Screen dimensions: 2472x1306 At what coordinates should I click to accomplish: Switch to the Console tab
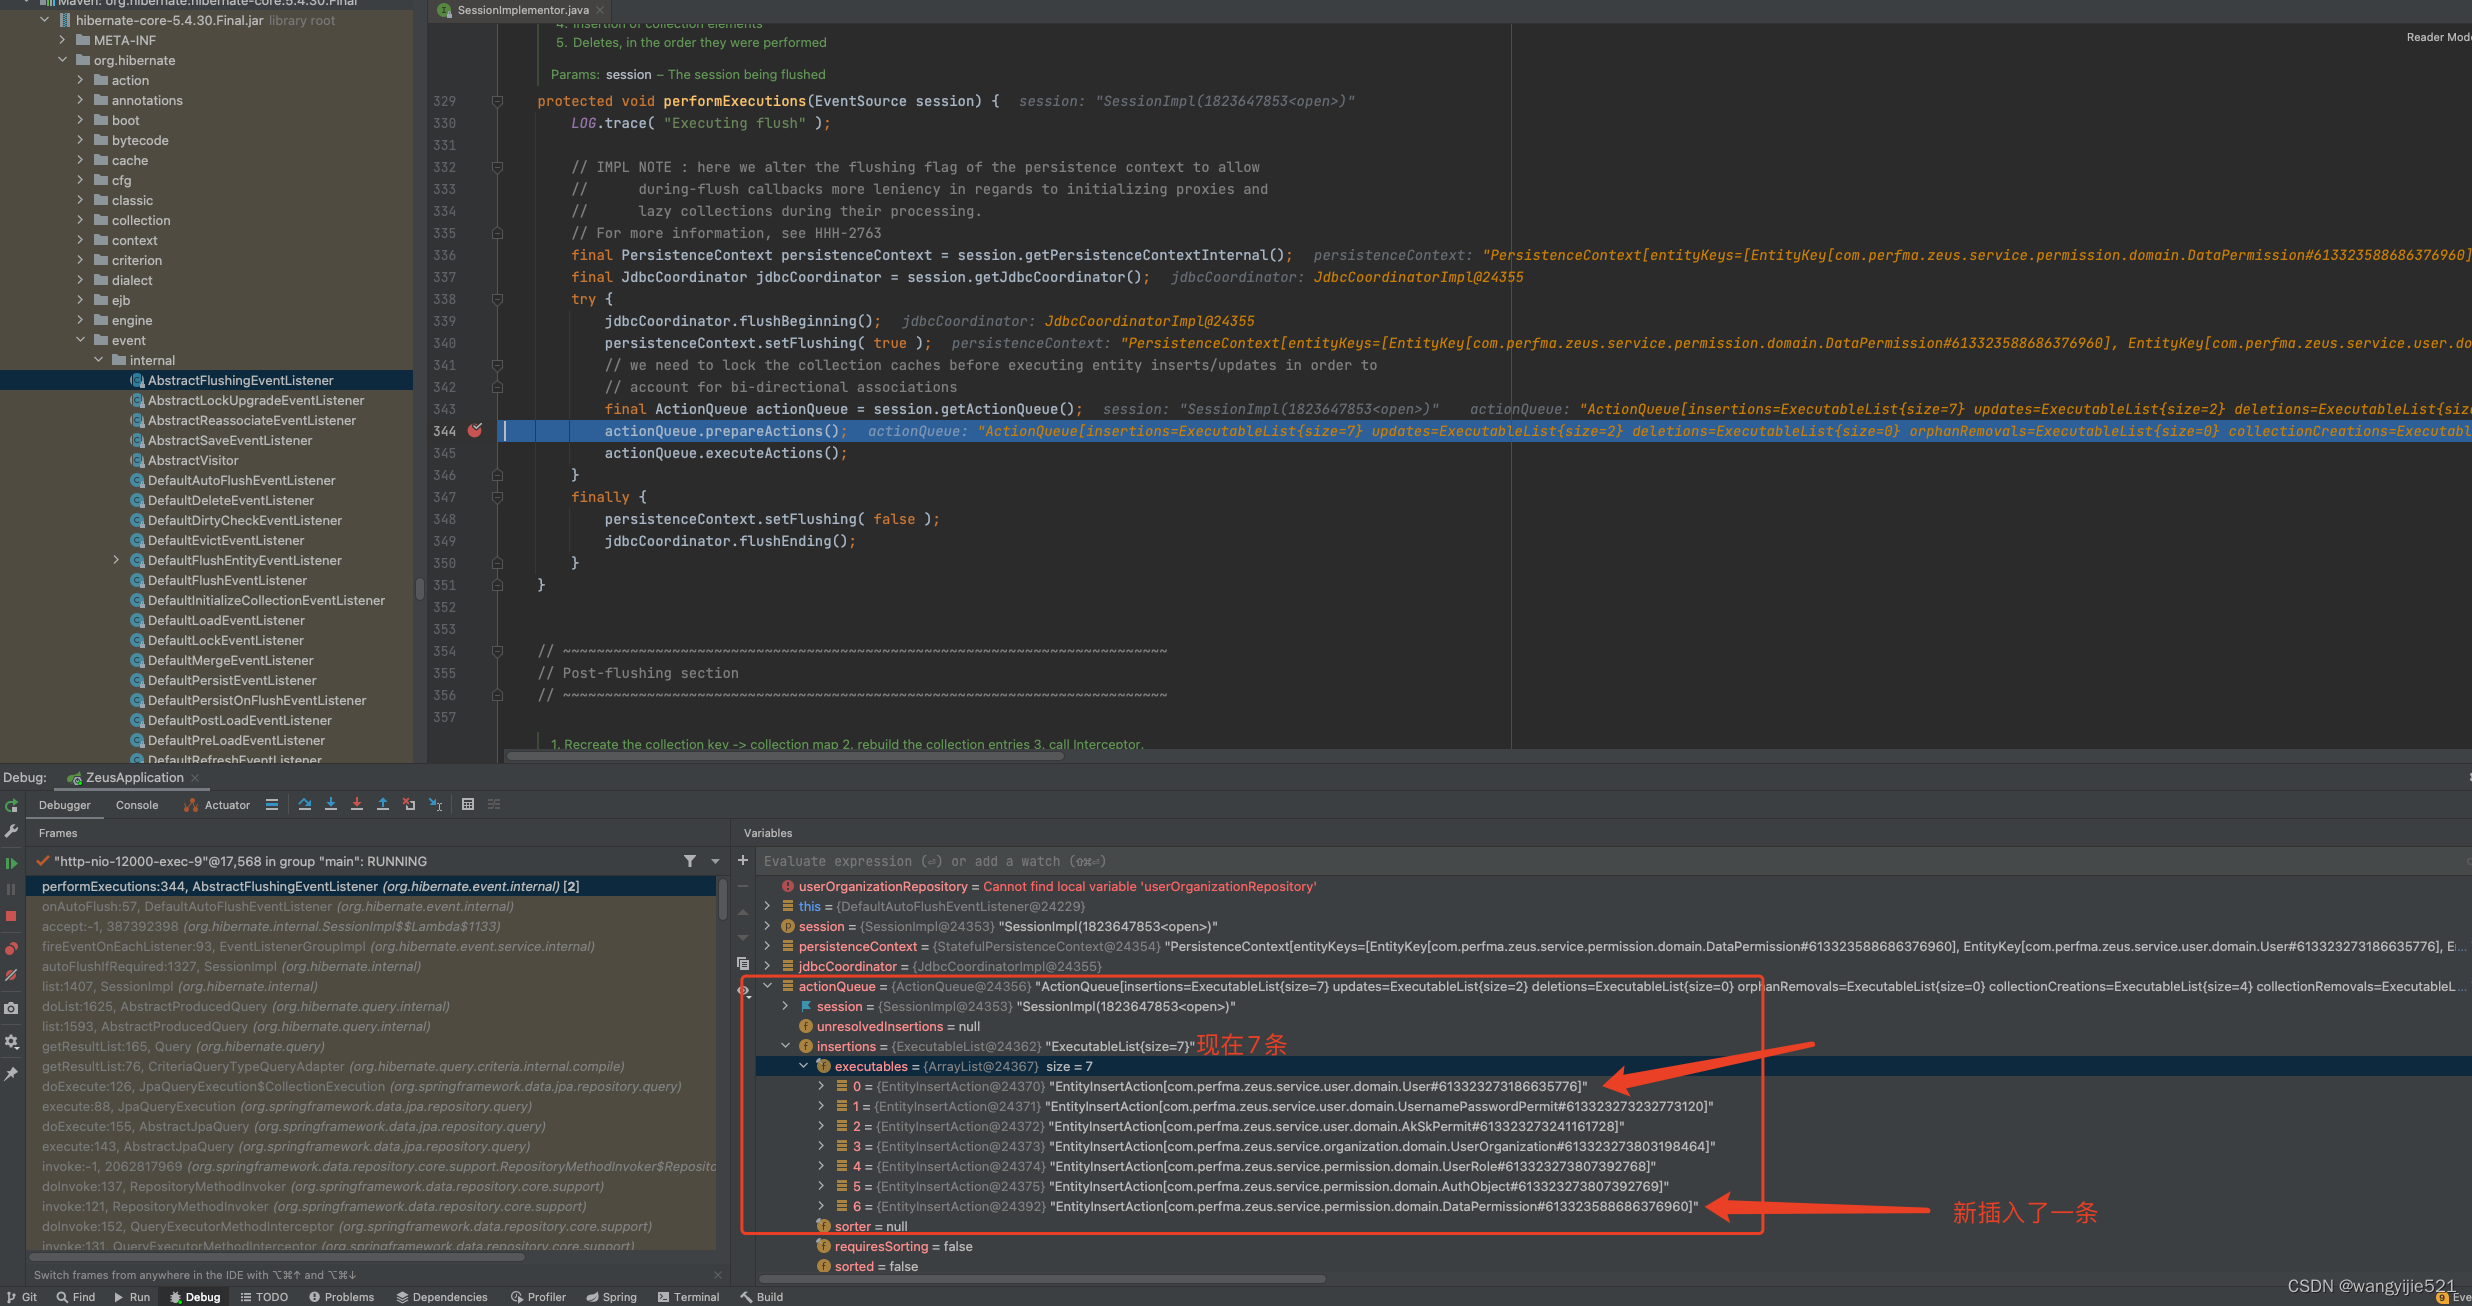point(137,805)
